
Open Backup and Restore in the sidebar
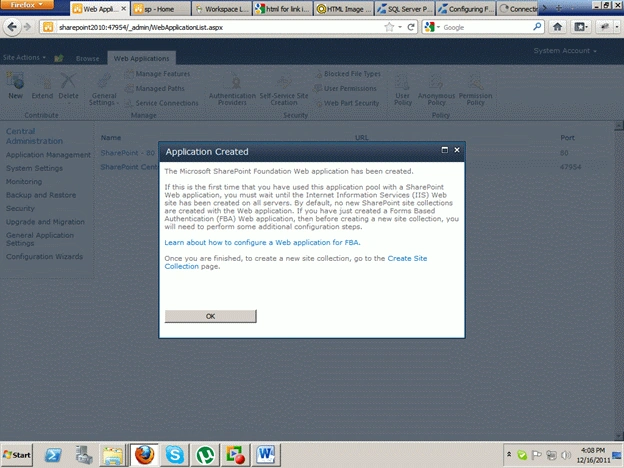[41, 195]
